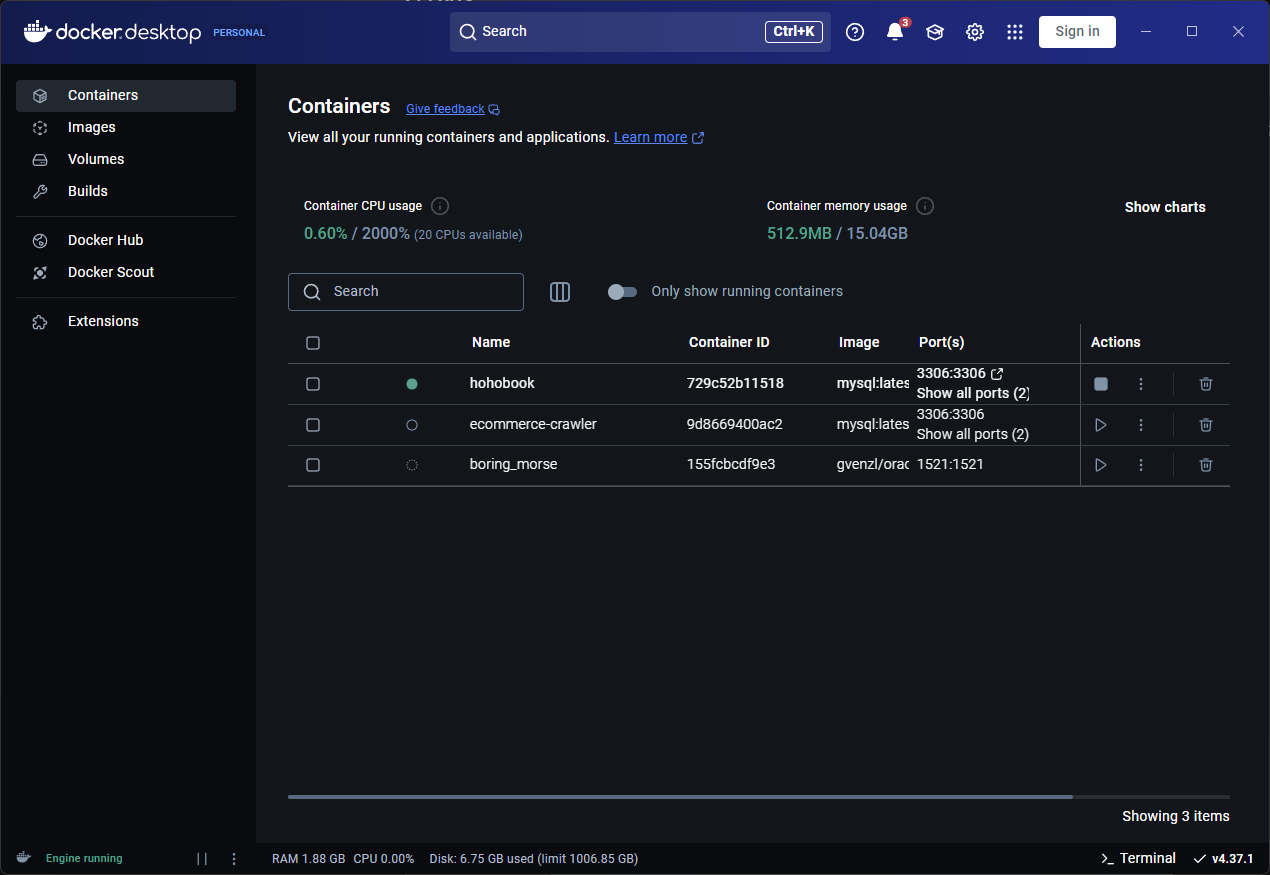Click container ID 155fcbcdf9e3
Viewport: 1270px width, 875px height.
731,465
